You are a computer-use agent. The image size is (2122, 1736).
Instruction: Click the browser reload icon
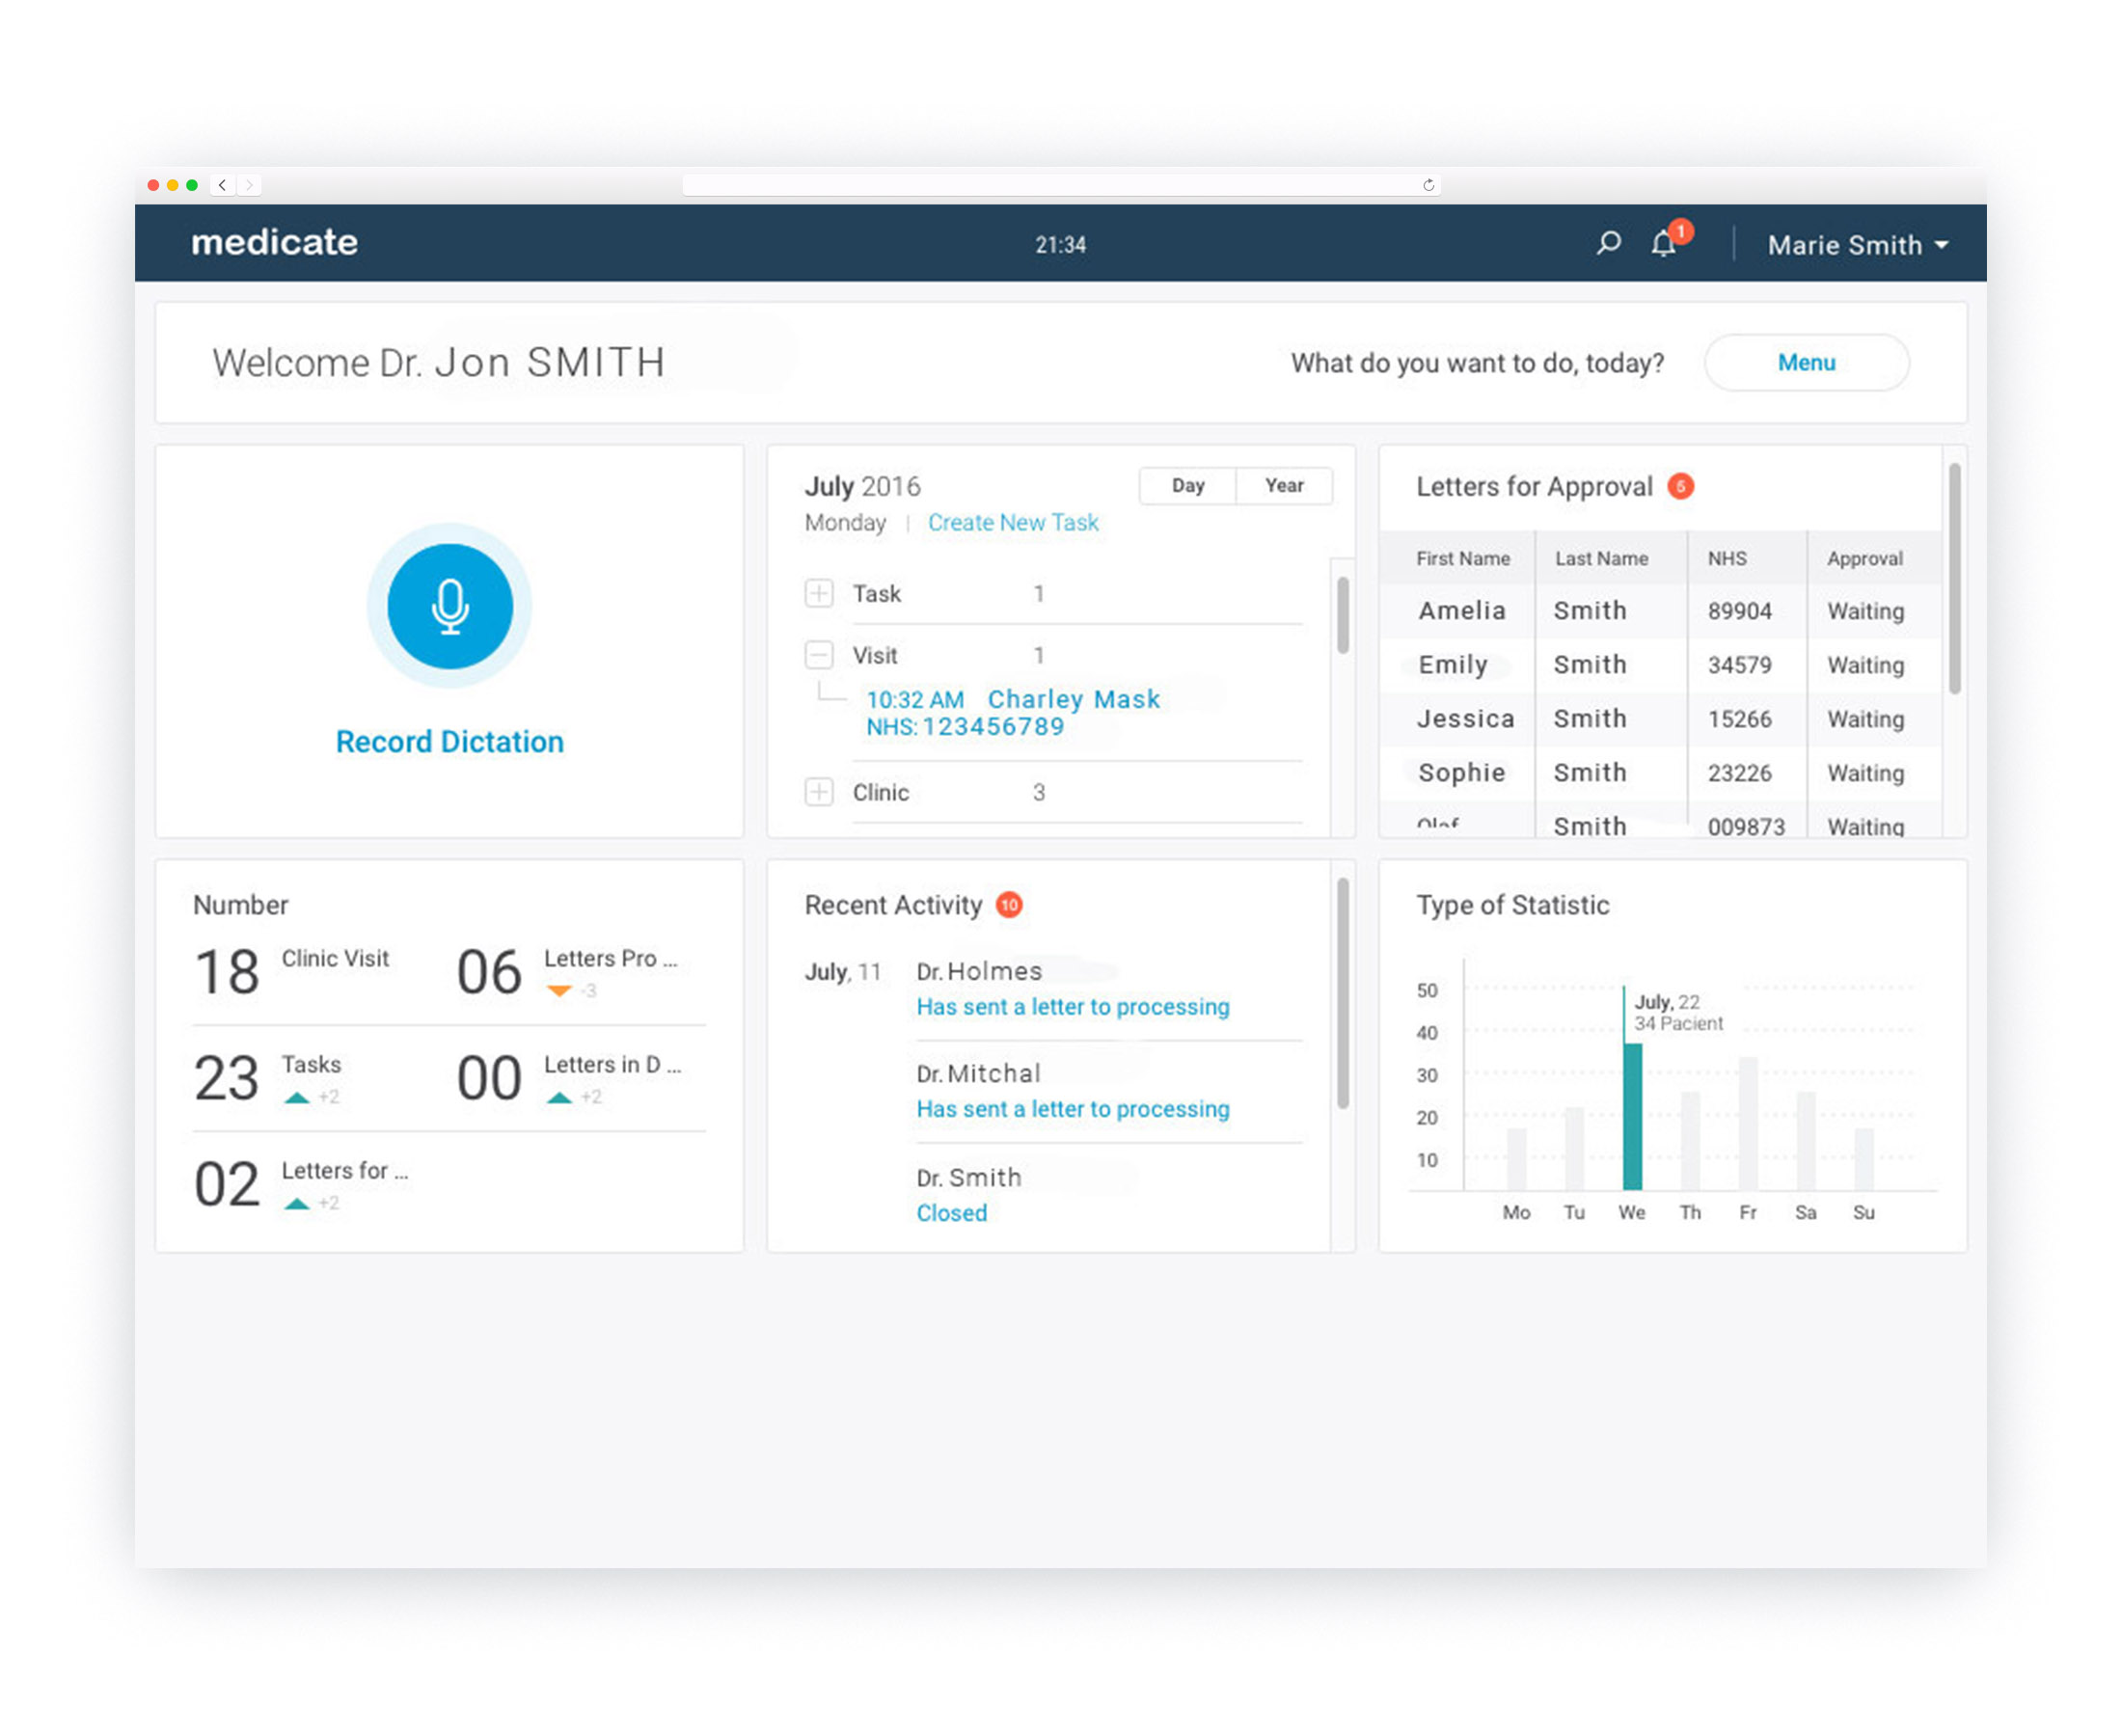pyautogui.click(x=1428, y=185)
